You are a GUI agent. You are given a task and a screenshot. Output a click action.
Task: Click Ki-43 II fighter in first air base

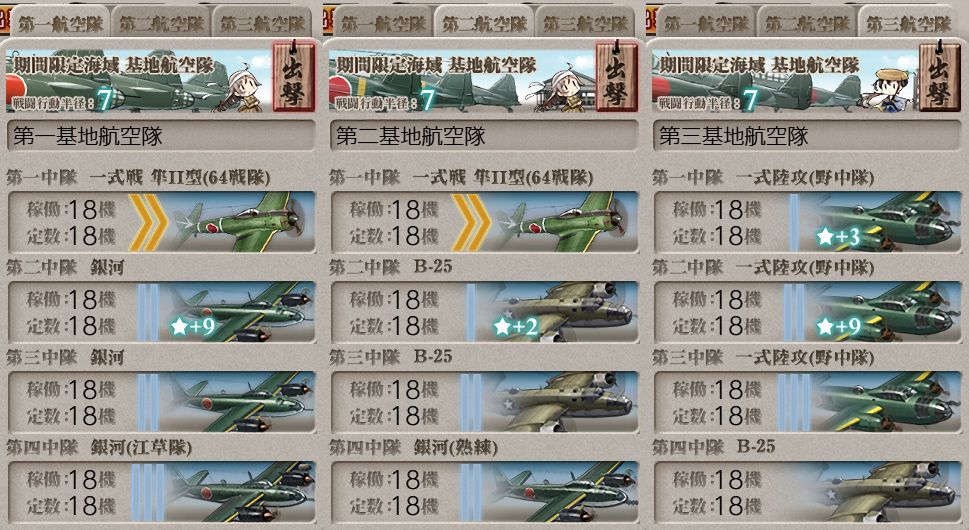(161, 222)
